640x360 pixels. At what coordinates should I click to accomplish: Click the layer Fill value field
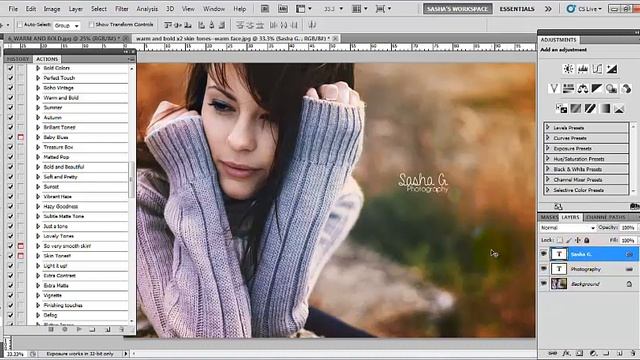click(628, 240)
